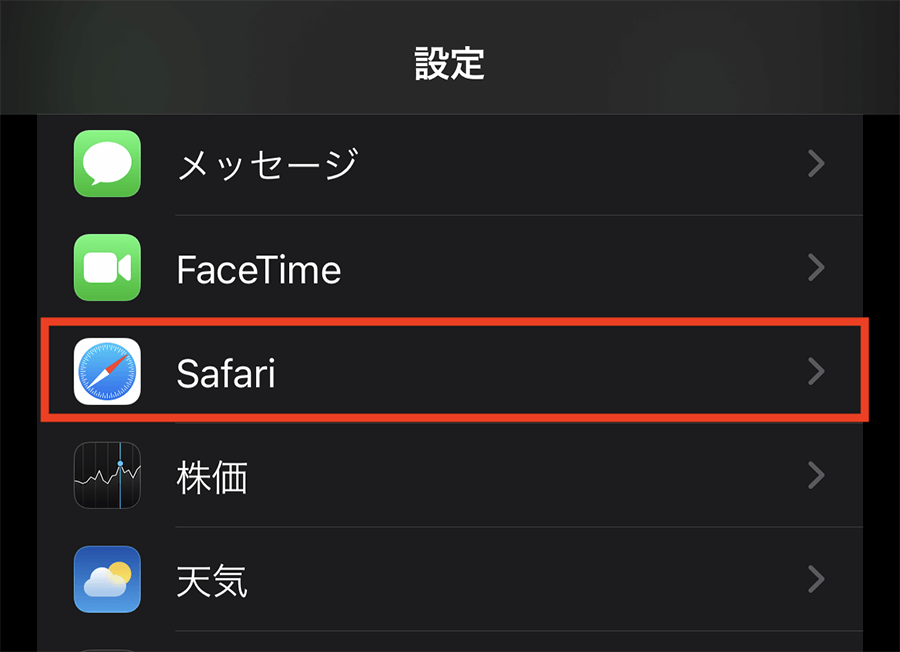Tap the partially visible row below 天気

pyautogui.click(x=450, y=643)
